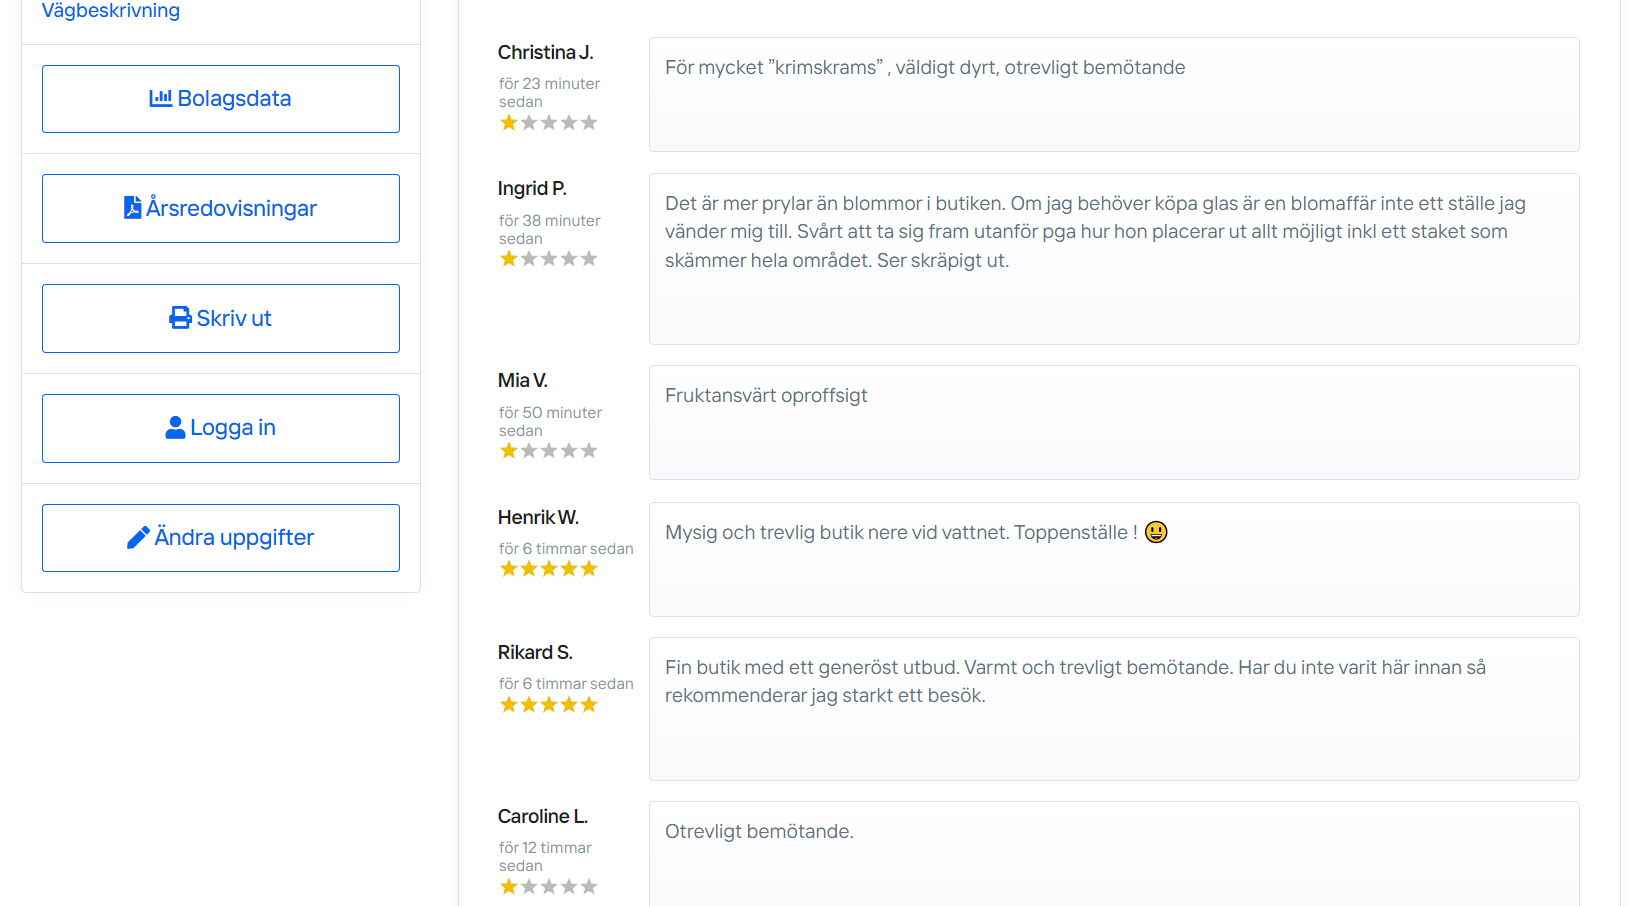Click the printer icon beside Skriv ut
The image size is (1647, 906).
coord(180,318)
